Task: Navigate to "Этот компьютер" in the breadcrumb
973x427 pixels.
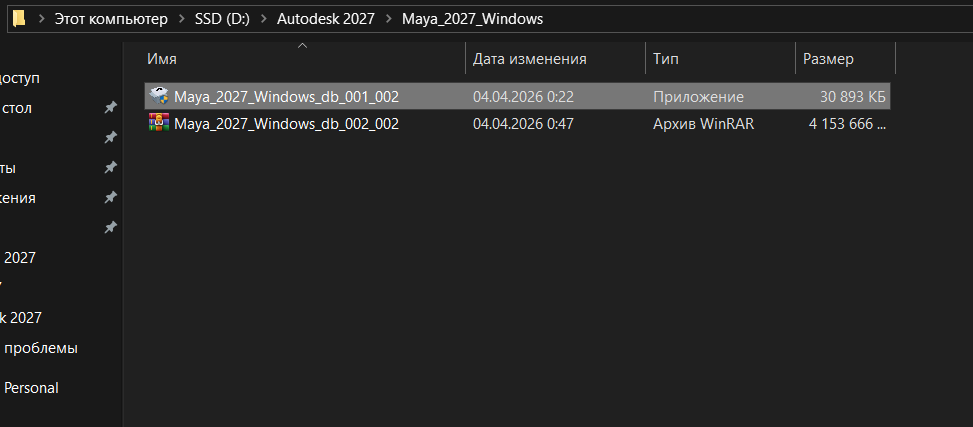Action: pyautogui.click(x=111, y=19)
